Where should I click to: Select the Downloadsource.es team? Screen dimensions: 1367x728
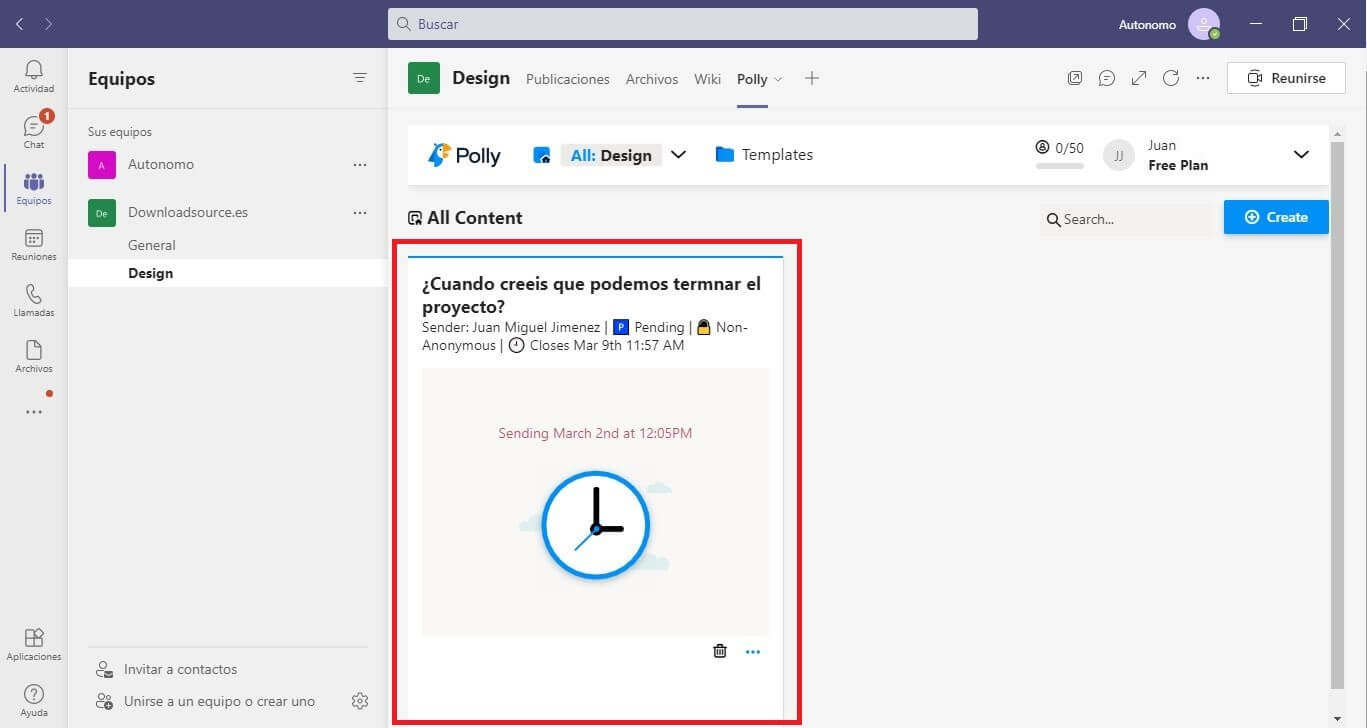pos(227,213)
